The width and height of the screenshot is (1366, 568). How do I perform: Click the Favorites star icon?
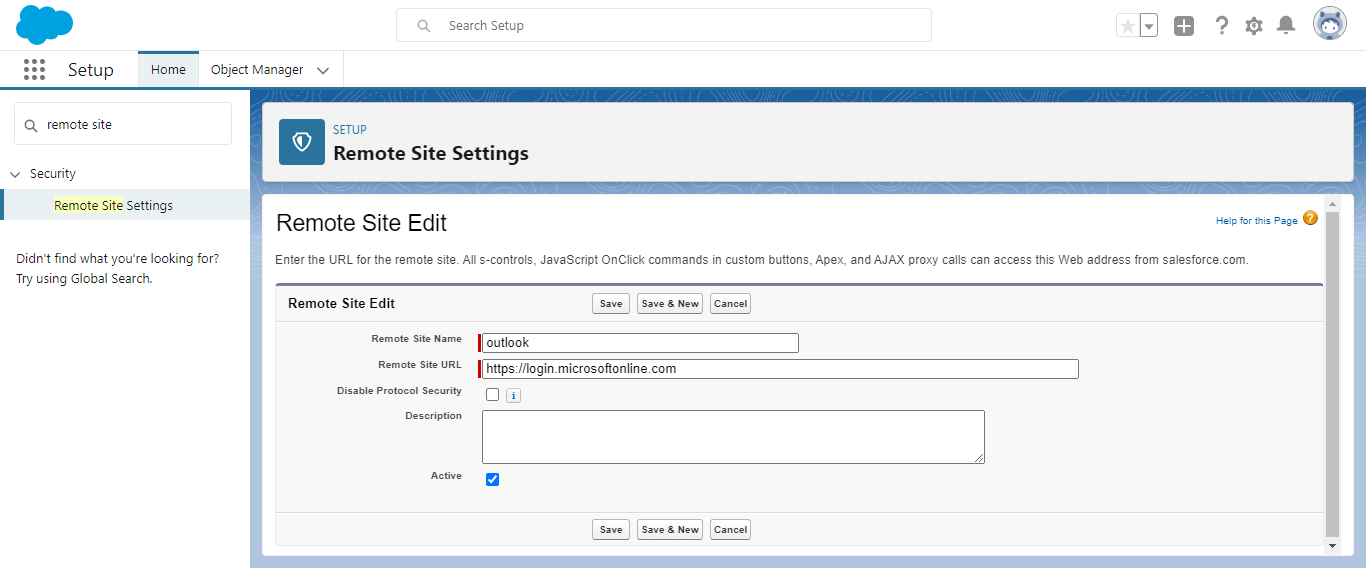(1128, 26)
